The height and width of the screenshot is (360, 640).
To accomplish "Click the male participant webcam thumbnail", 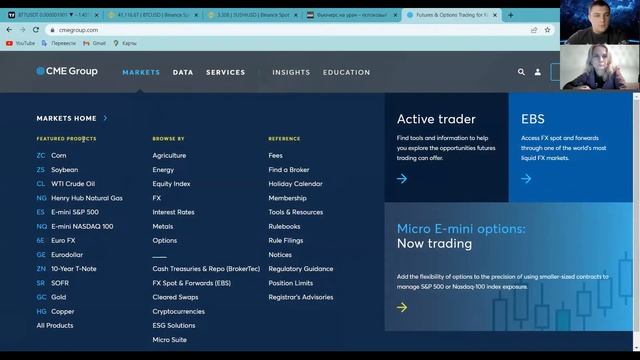I will pos(600,22).
